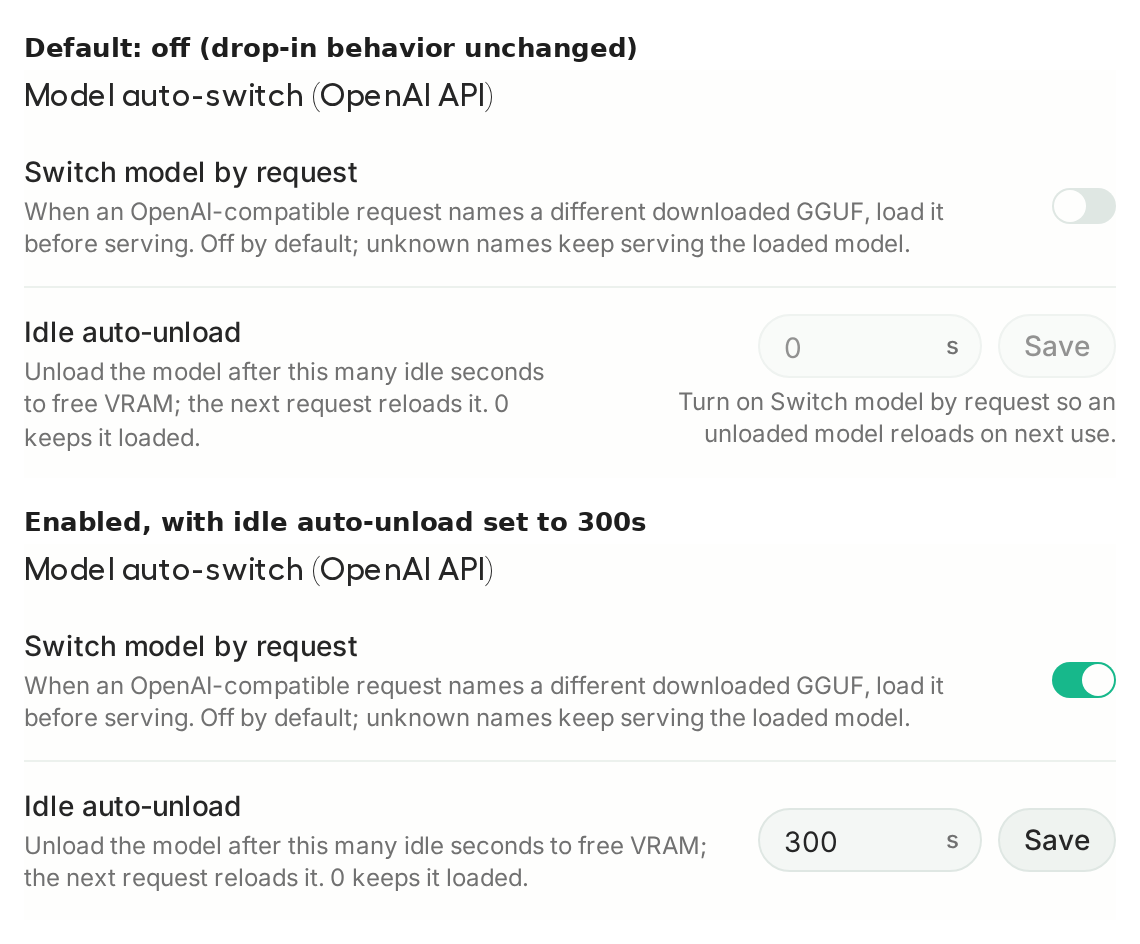Screen dimensions: 1140x944
Task: Click the 's' unit suffix in the 0 field
Action: (x=952, y=347)
